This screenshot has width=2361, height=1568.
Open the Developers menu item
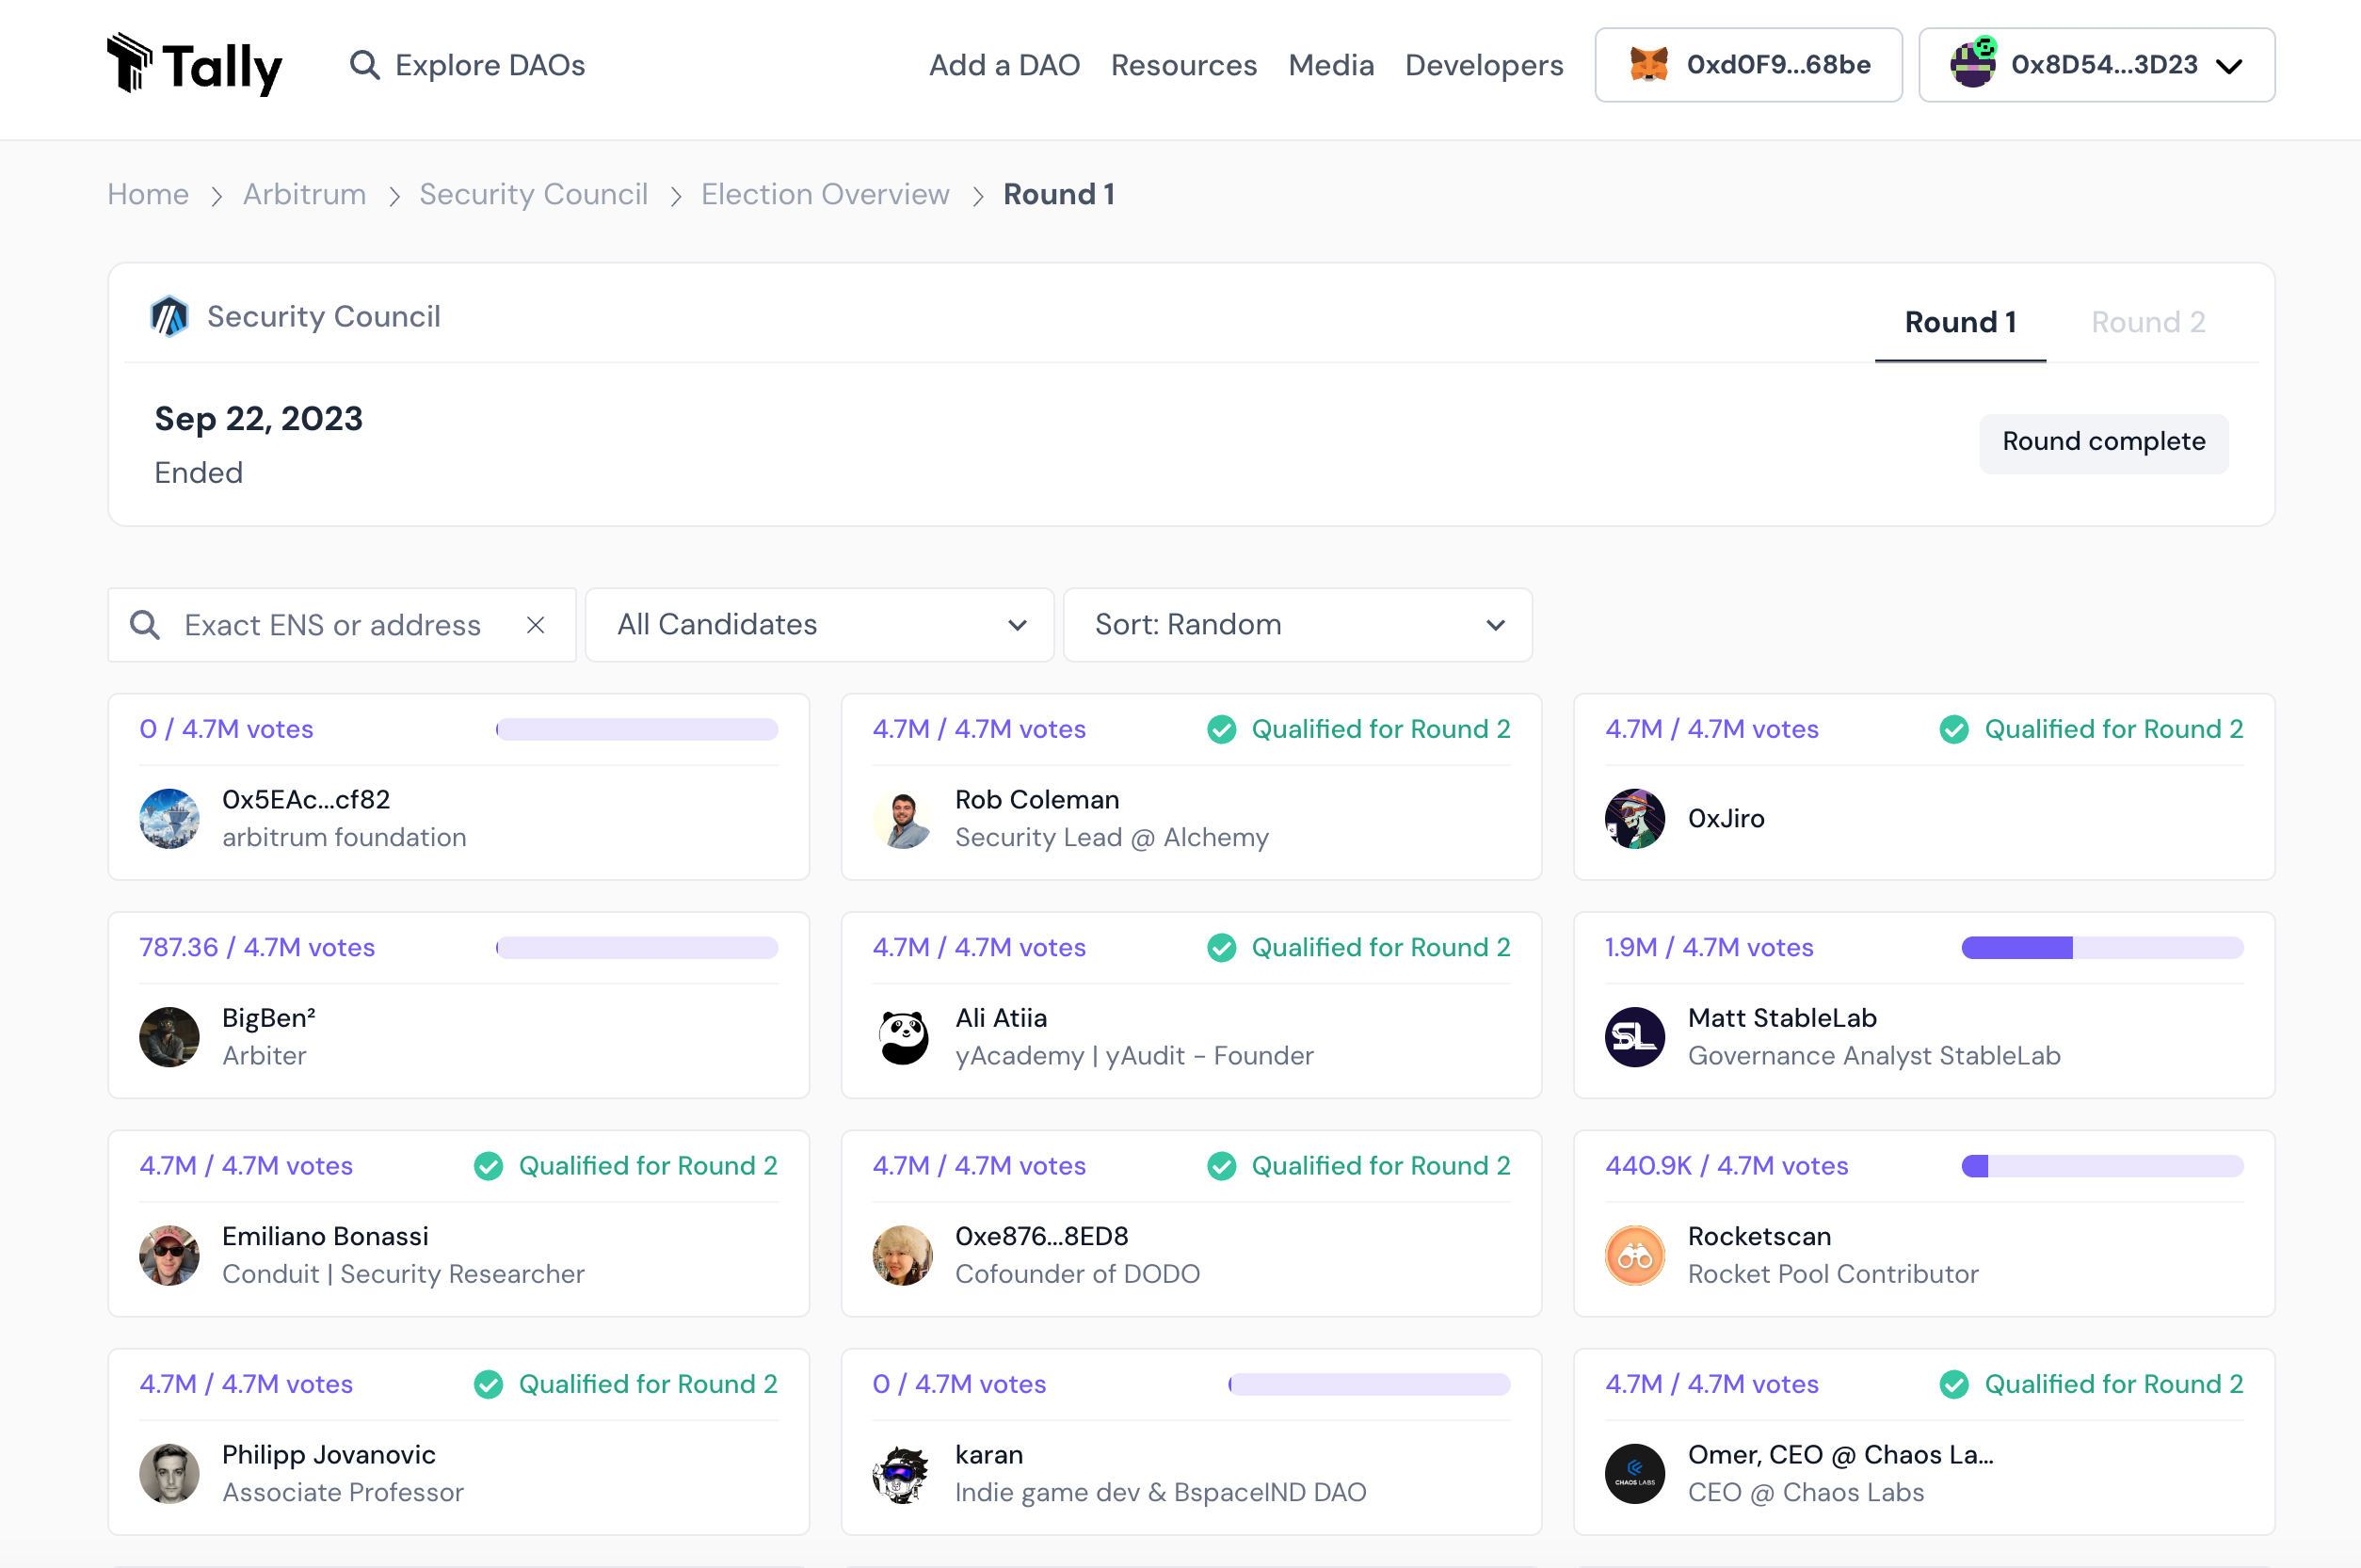pyautogui.click(x=1484, y=65)
